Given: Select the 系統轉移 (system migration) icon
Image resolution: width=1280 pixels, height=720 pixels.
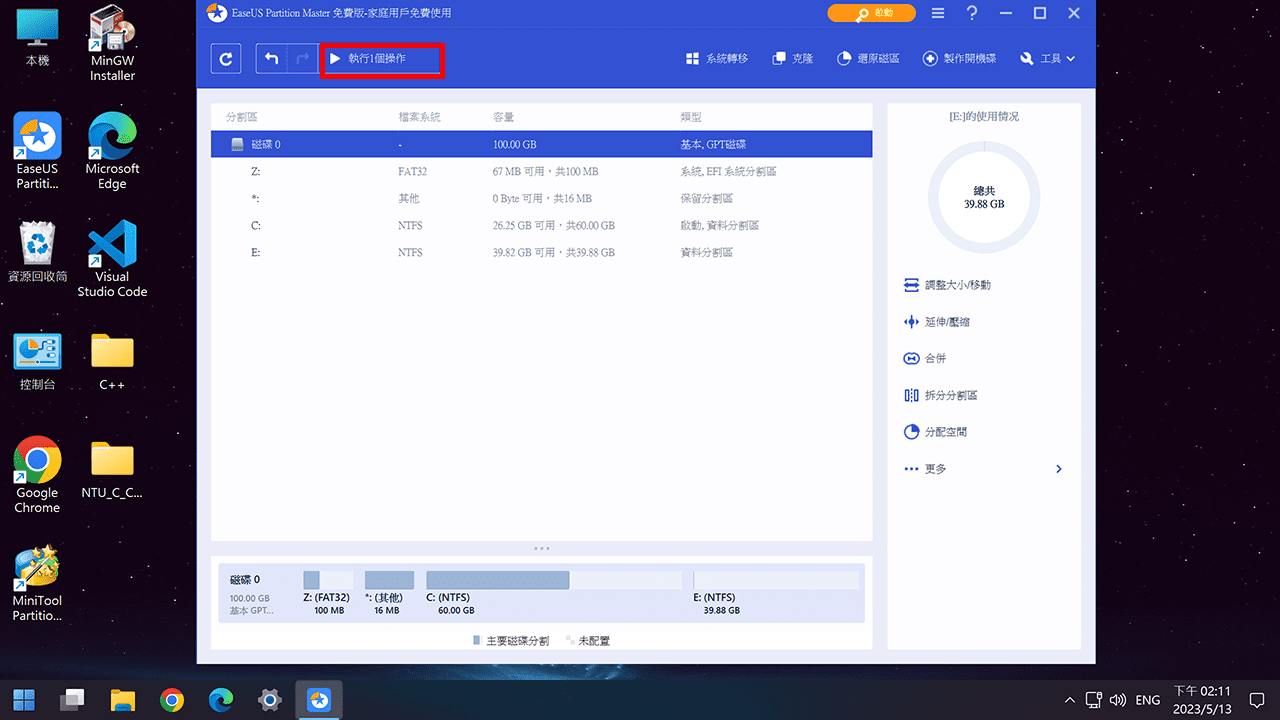Looking at the screenshot, I should pos(716,58).
